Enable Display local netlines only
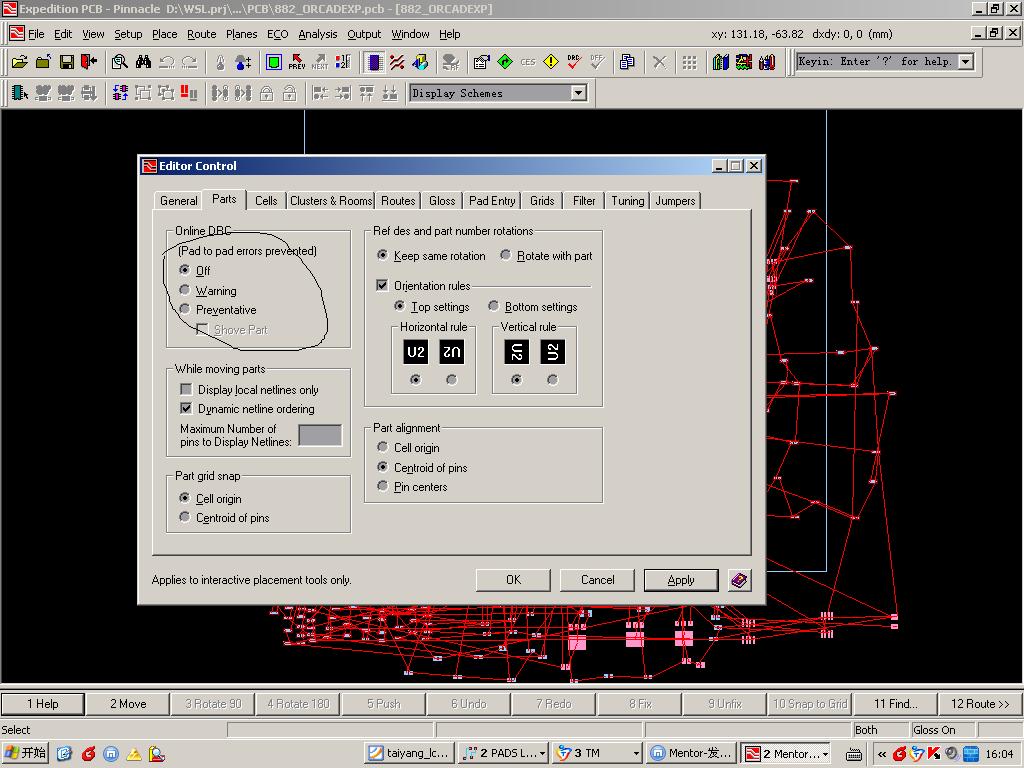 (x=186, y=390)
